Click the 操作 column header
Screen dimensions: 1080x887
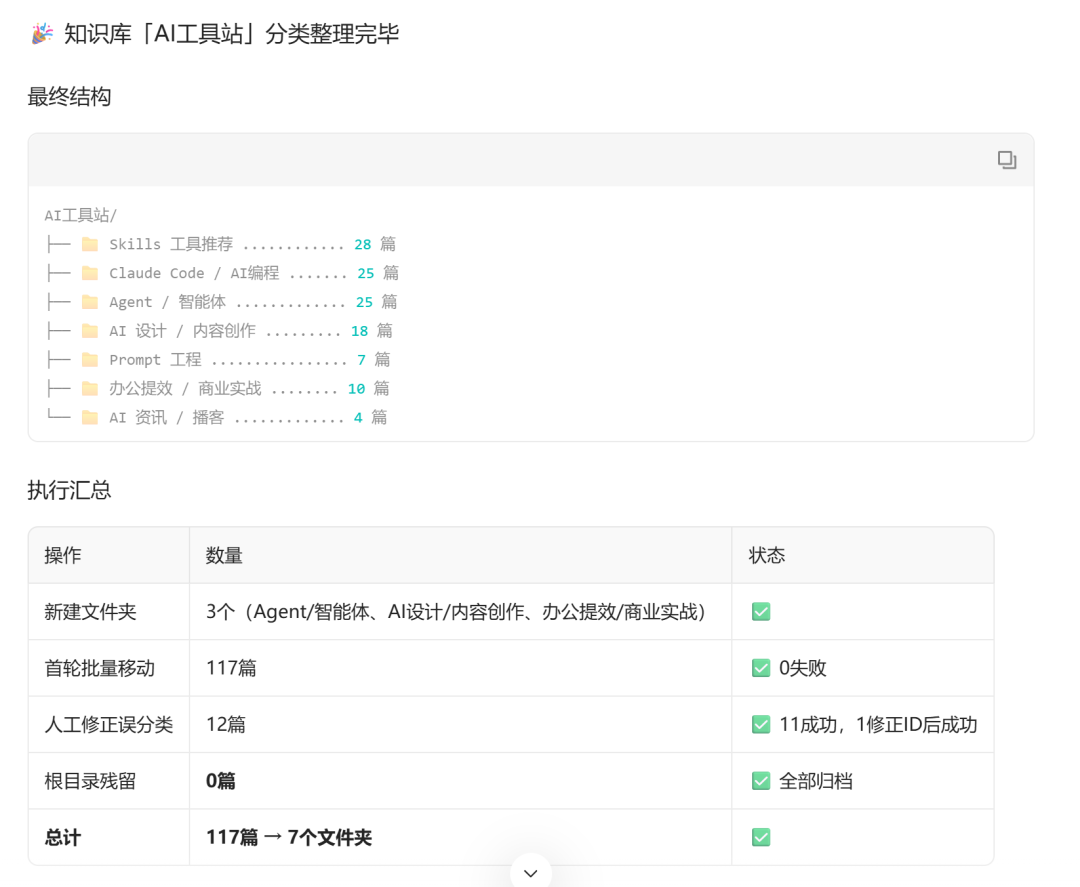pyautogui.click(x=63, y=555)
